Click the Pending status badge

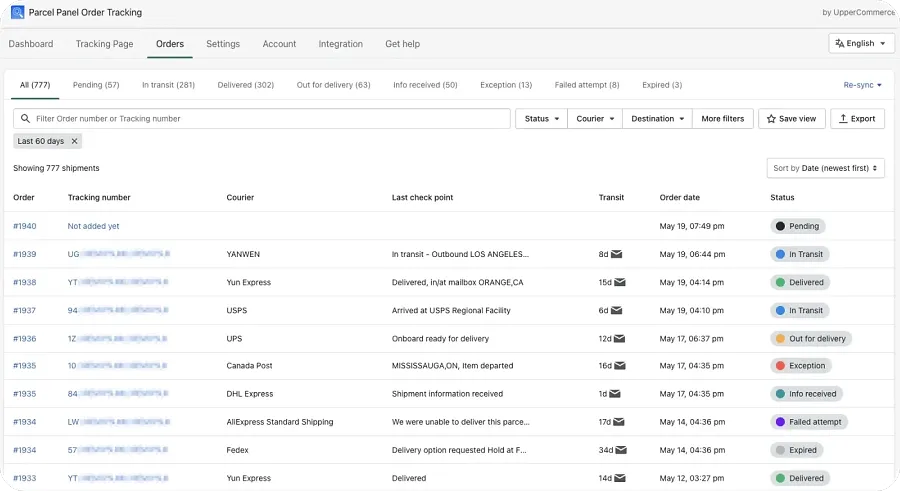[798, 226]
